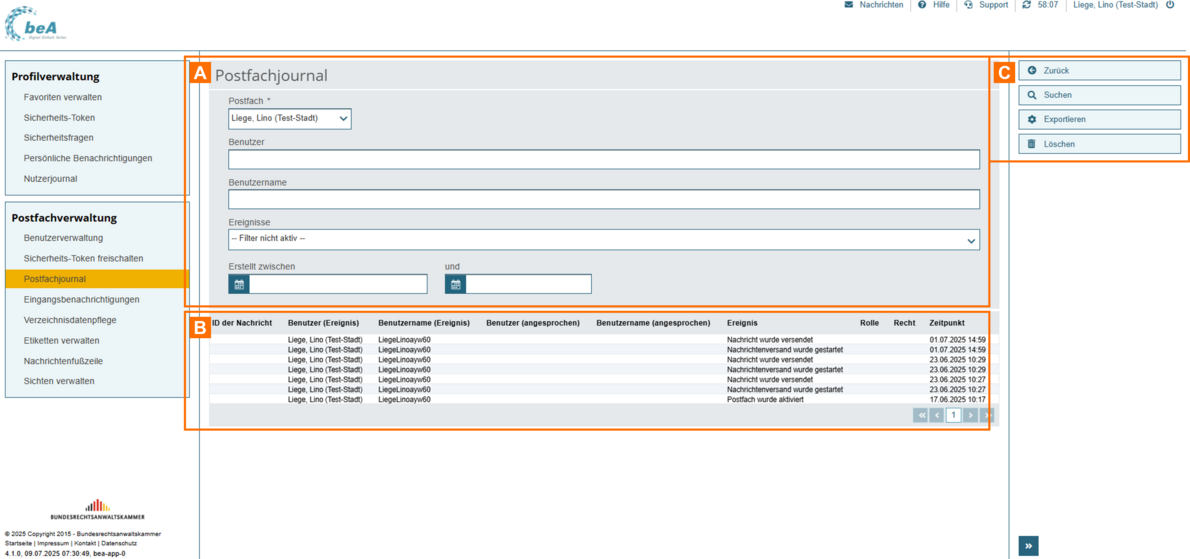The width and height of the screenshot is (1190, 559).
Task: Select Nutzerjournal in Profilverwaltung
Action: pos(50,179)
